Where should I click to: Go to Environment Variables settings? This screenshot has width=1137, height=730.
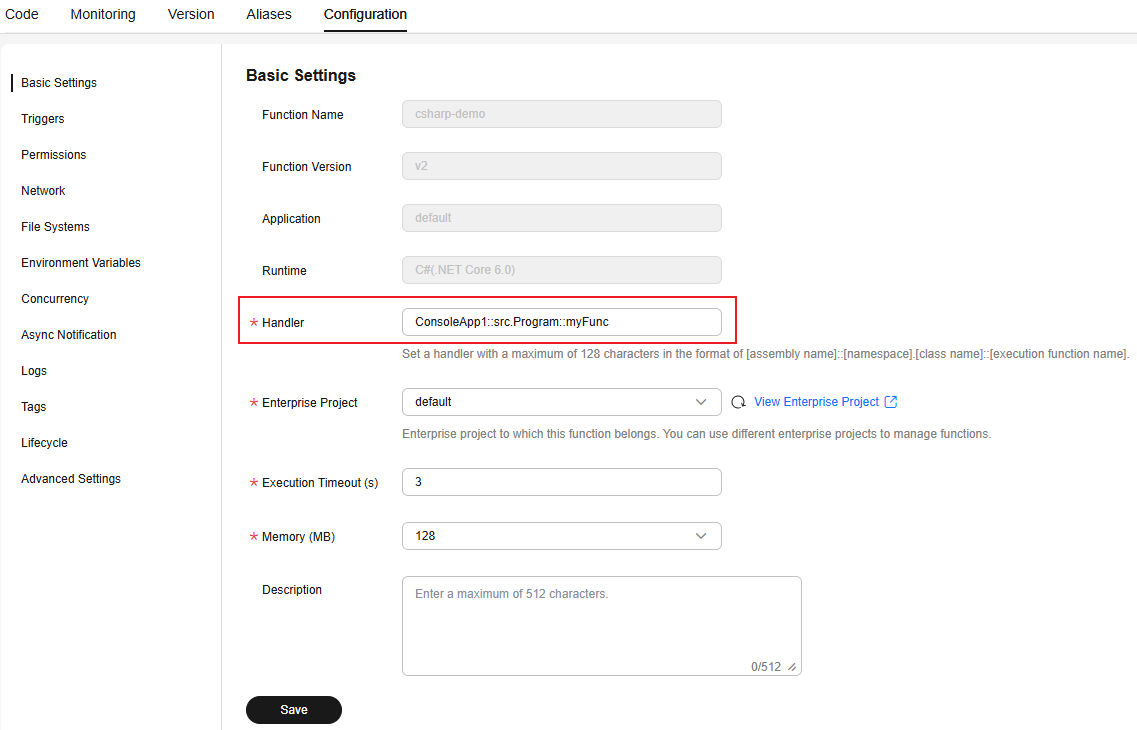81,263
